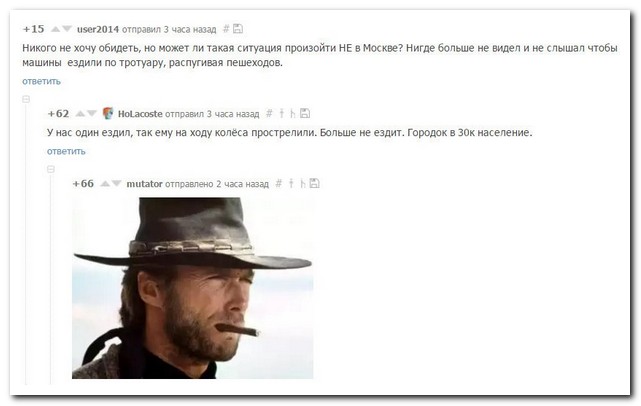Click HoLacoste's avatar image
The width and height of the screenshot is (641, 406).
[108, 113]
